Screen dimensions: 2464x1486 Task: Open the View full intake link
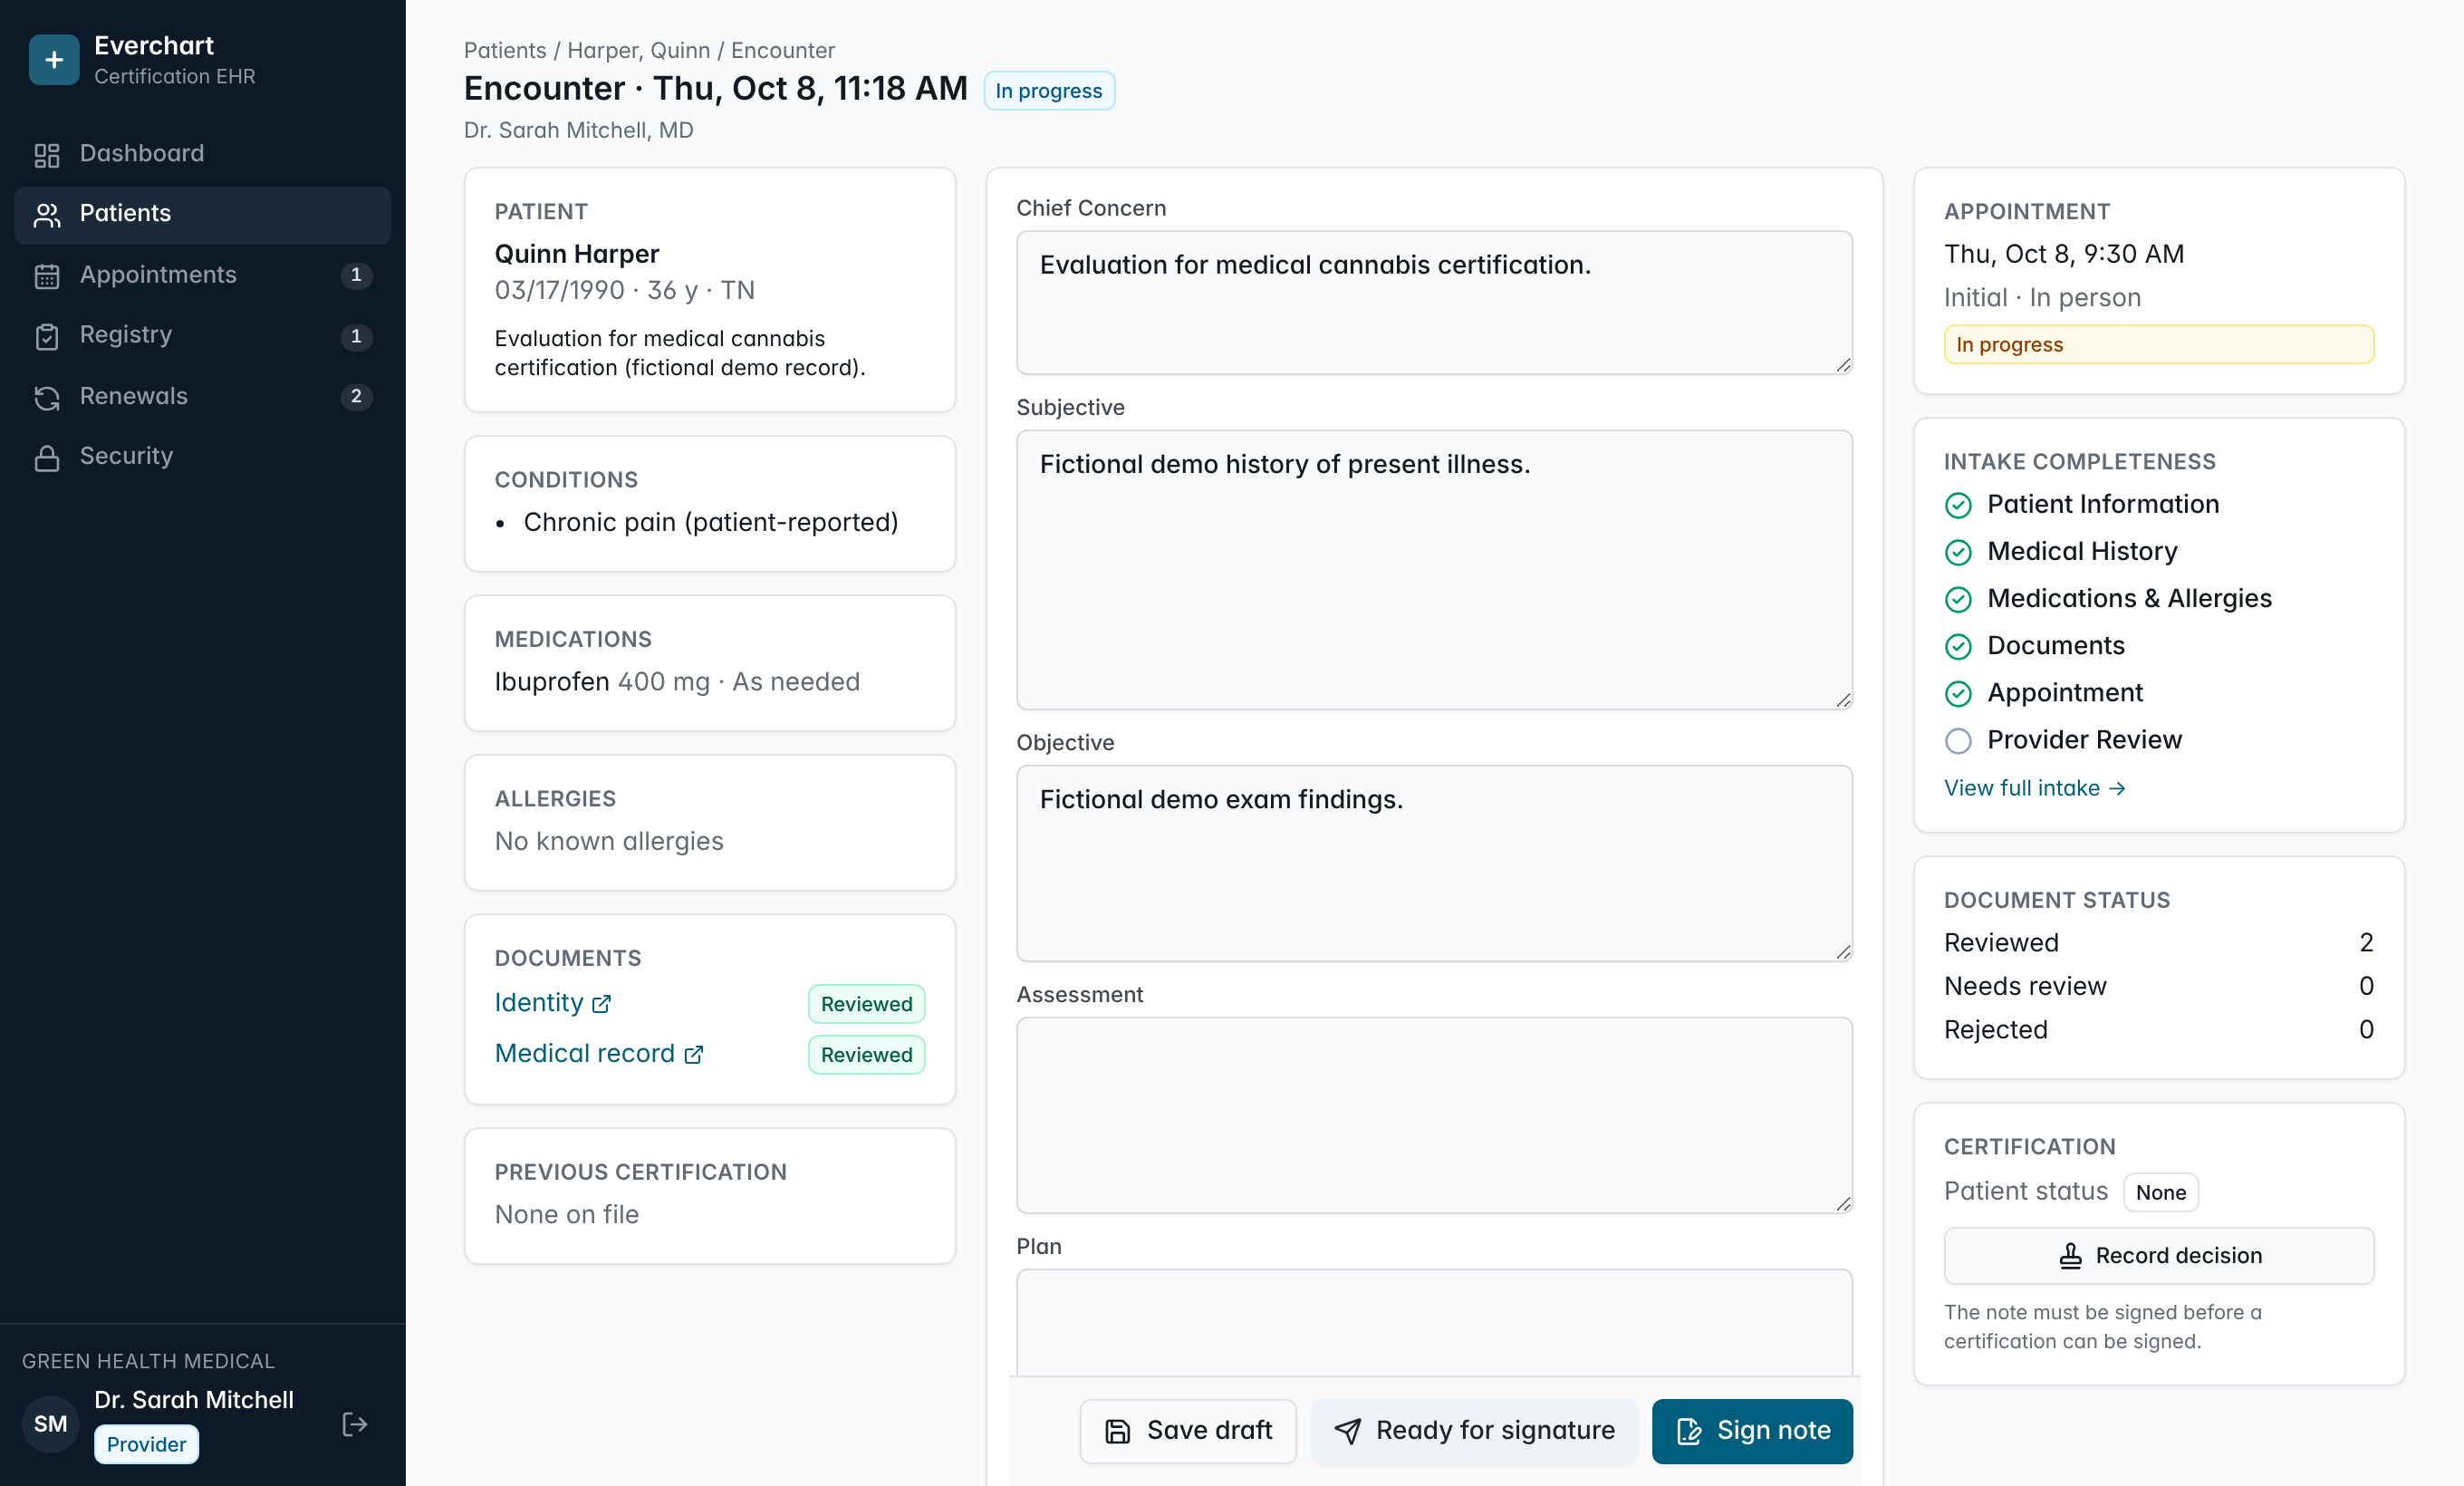click(2035, 788)
